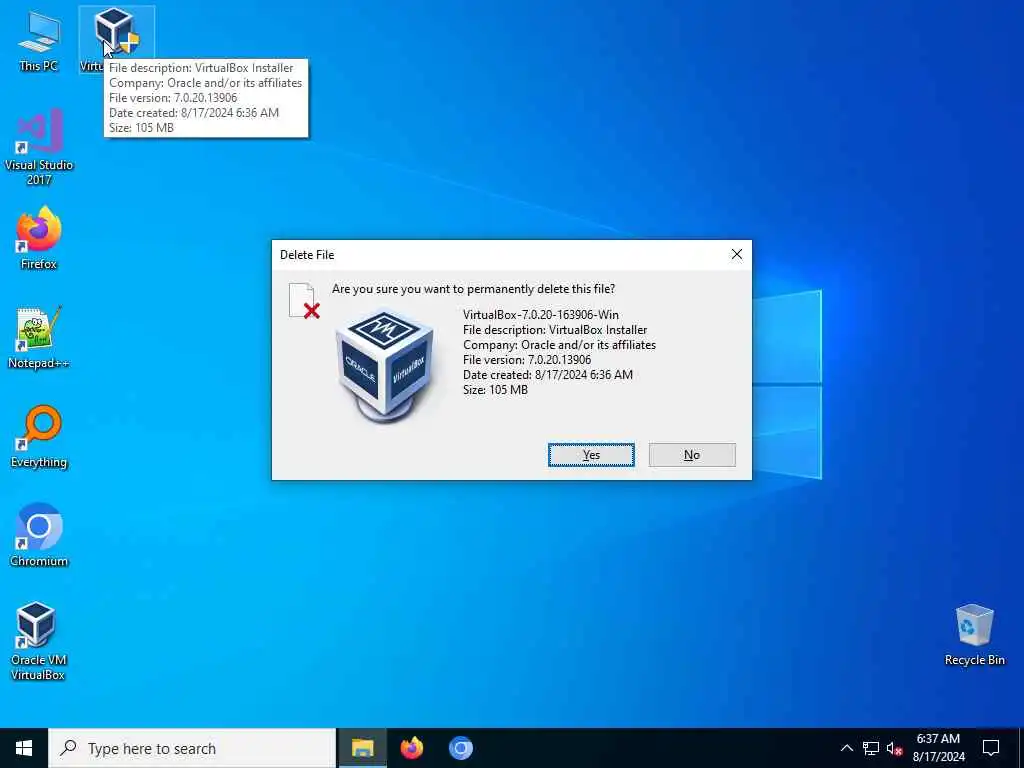Click the taskbar search box
Viewport: 1024px width, 768px height.
(x=192, y=748)
